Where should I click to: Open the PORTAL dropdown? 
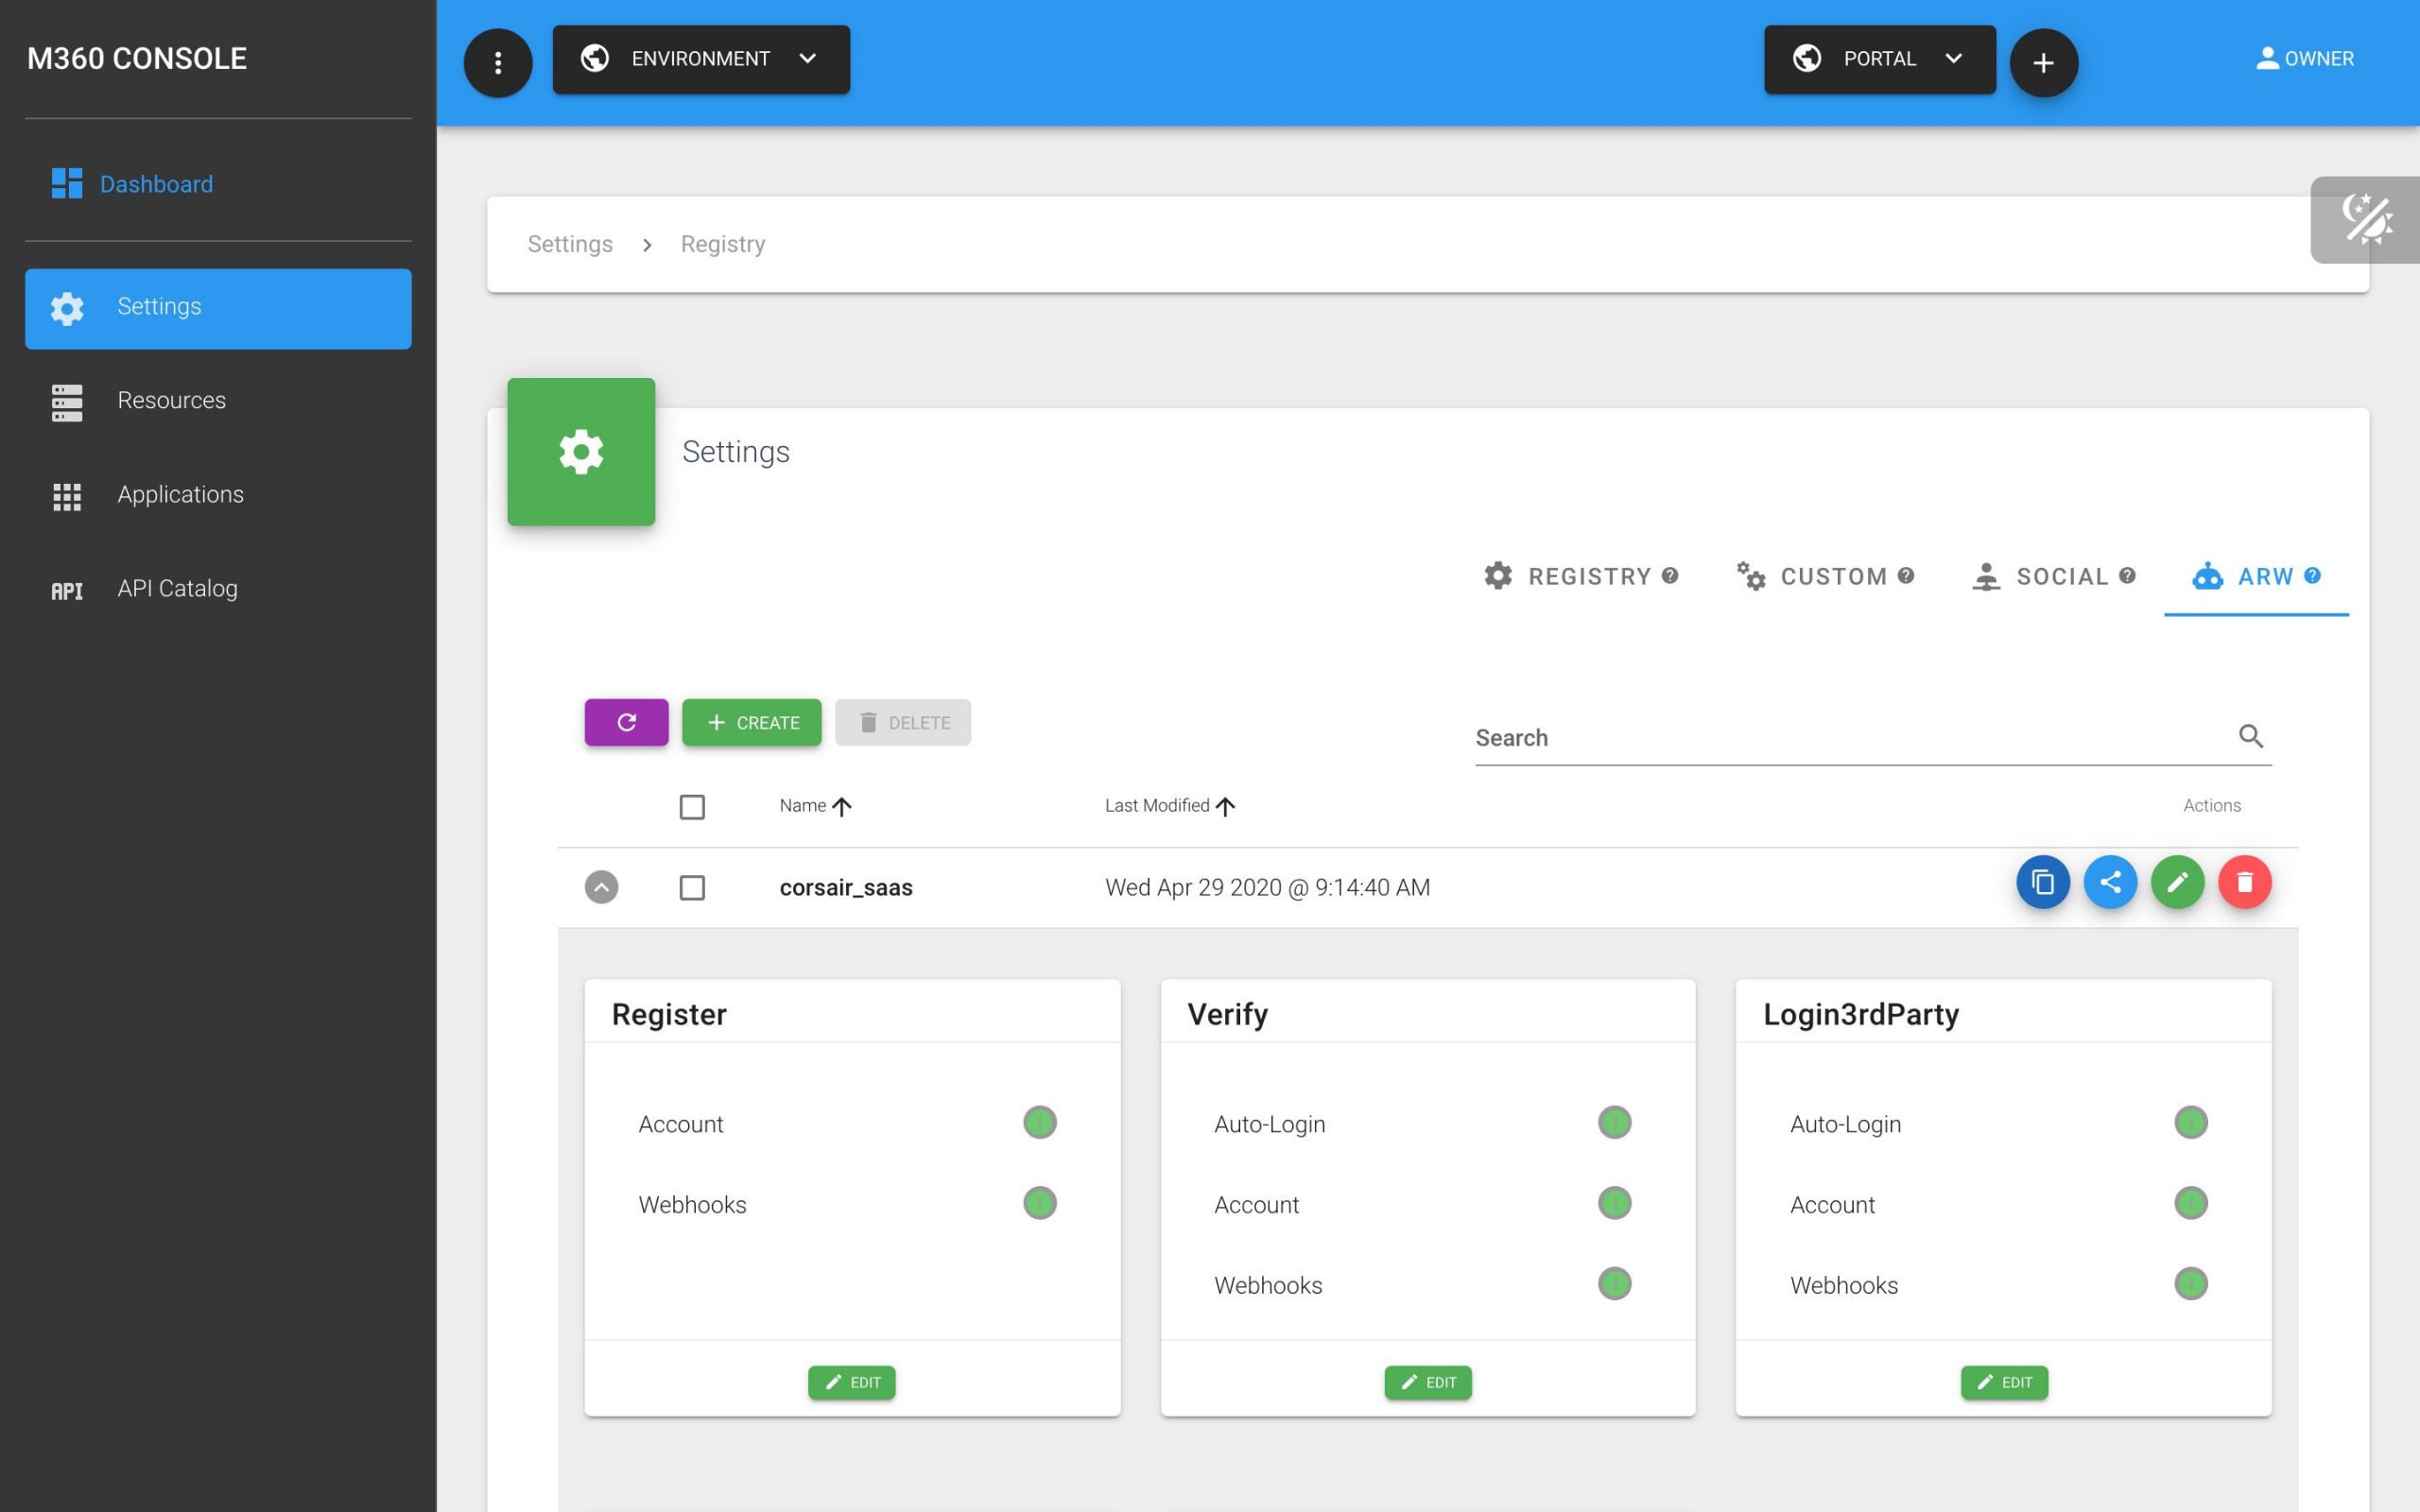tap(1879, 60)
